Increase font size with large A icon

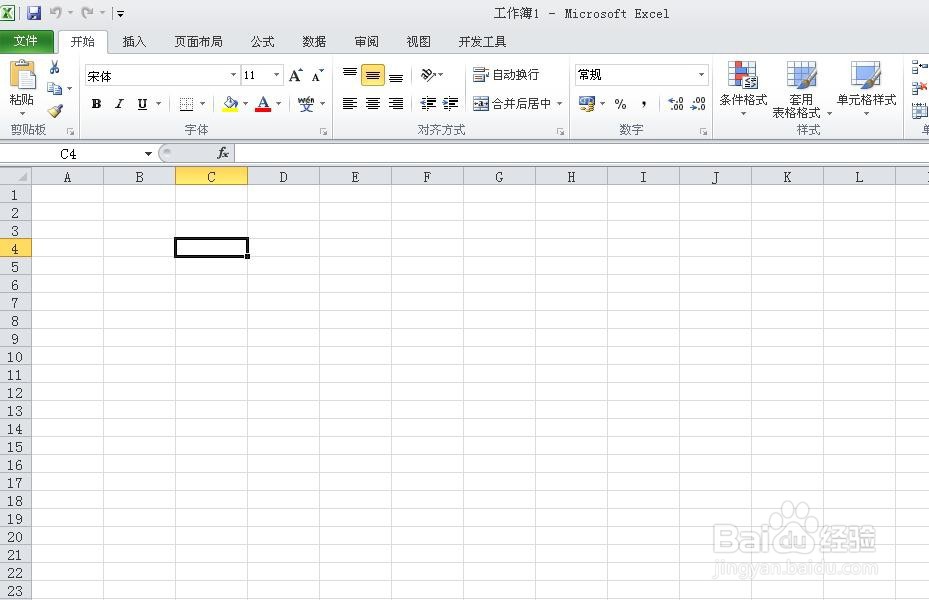(295, 75)
